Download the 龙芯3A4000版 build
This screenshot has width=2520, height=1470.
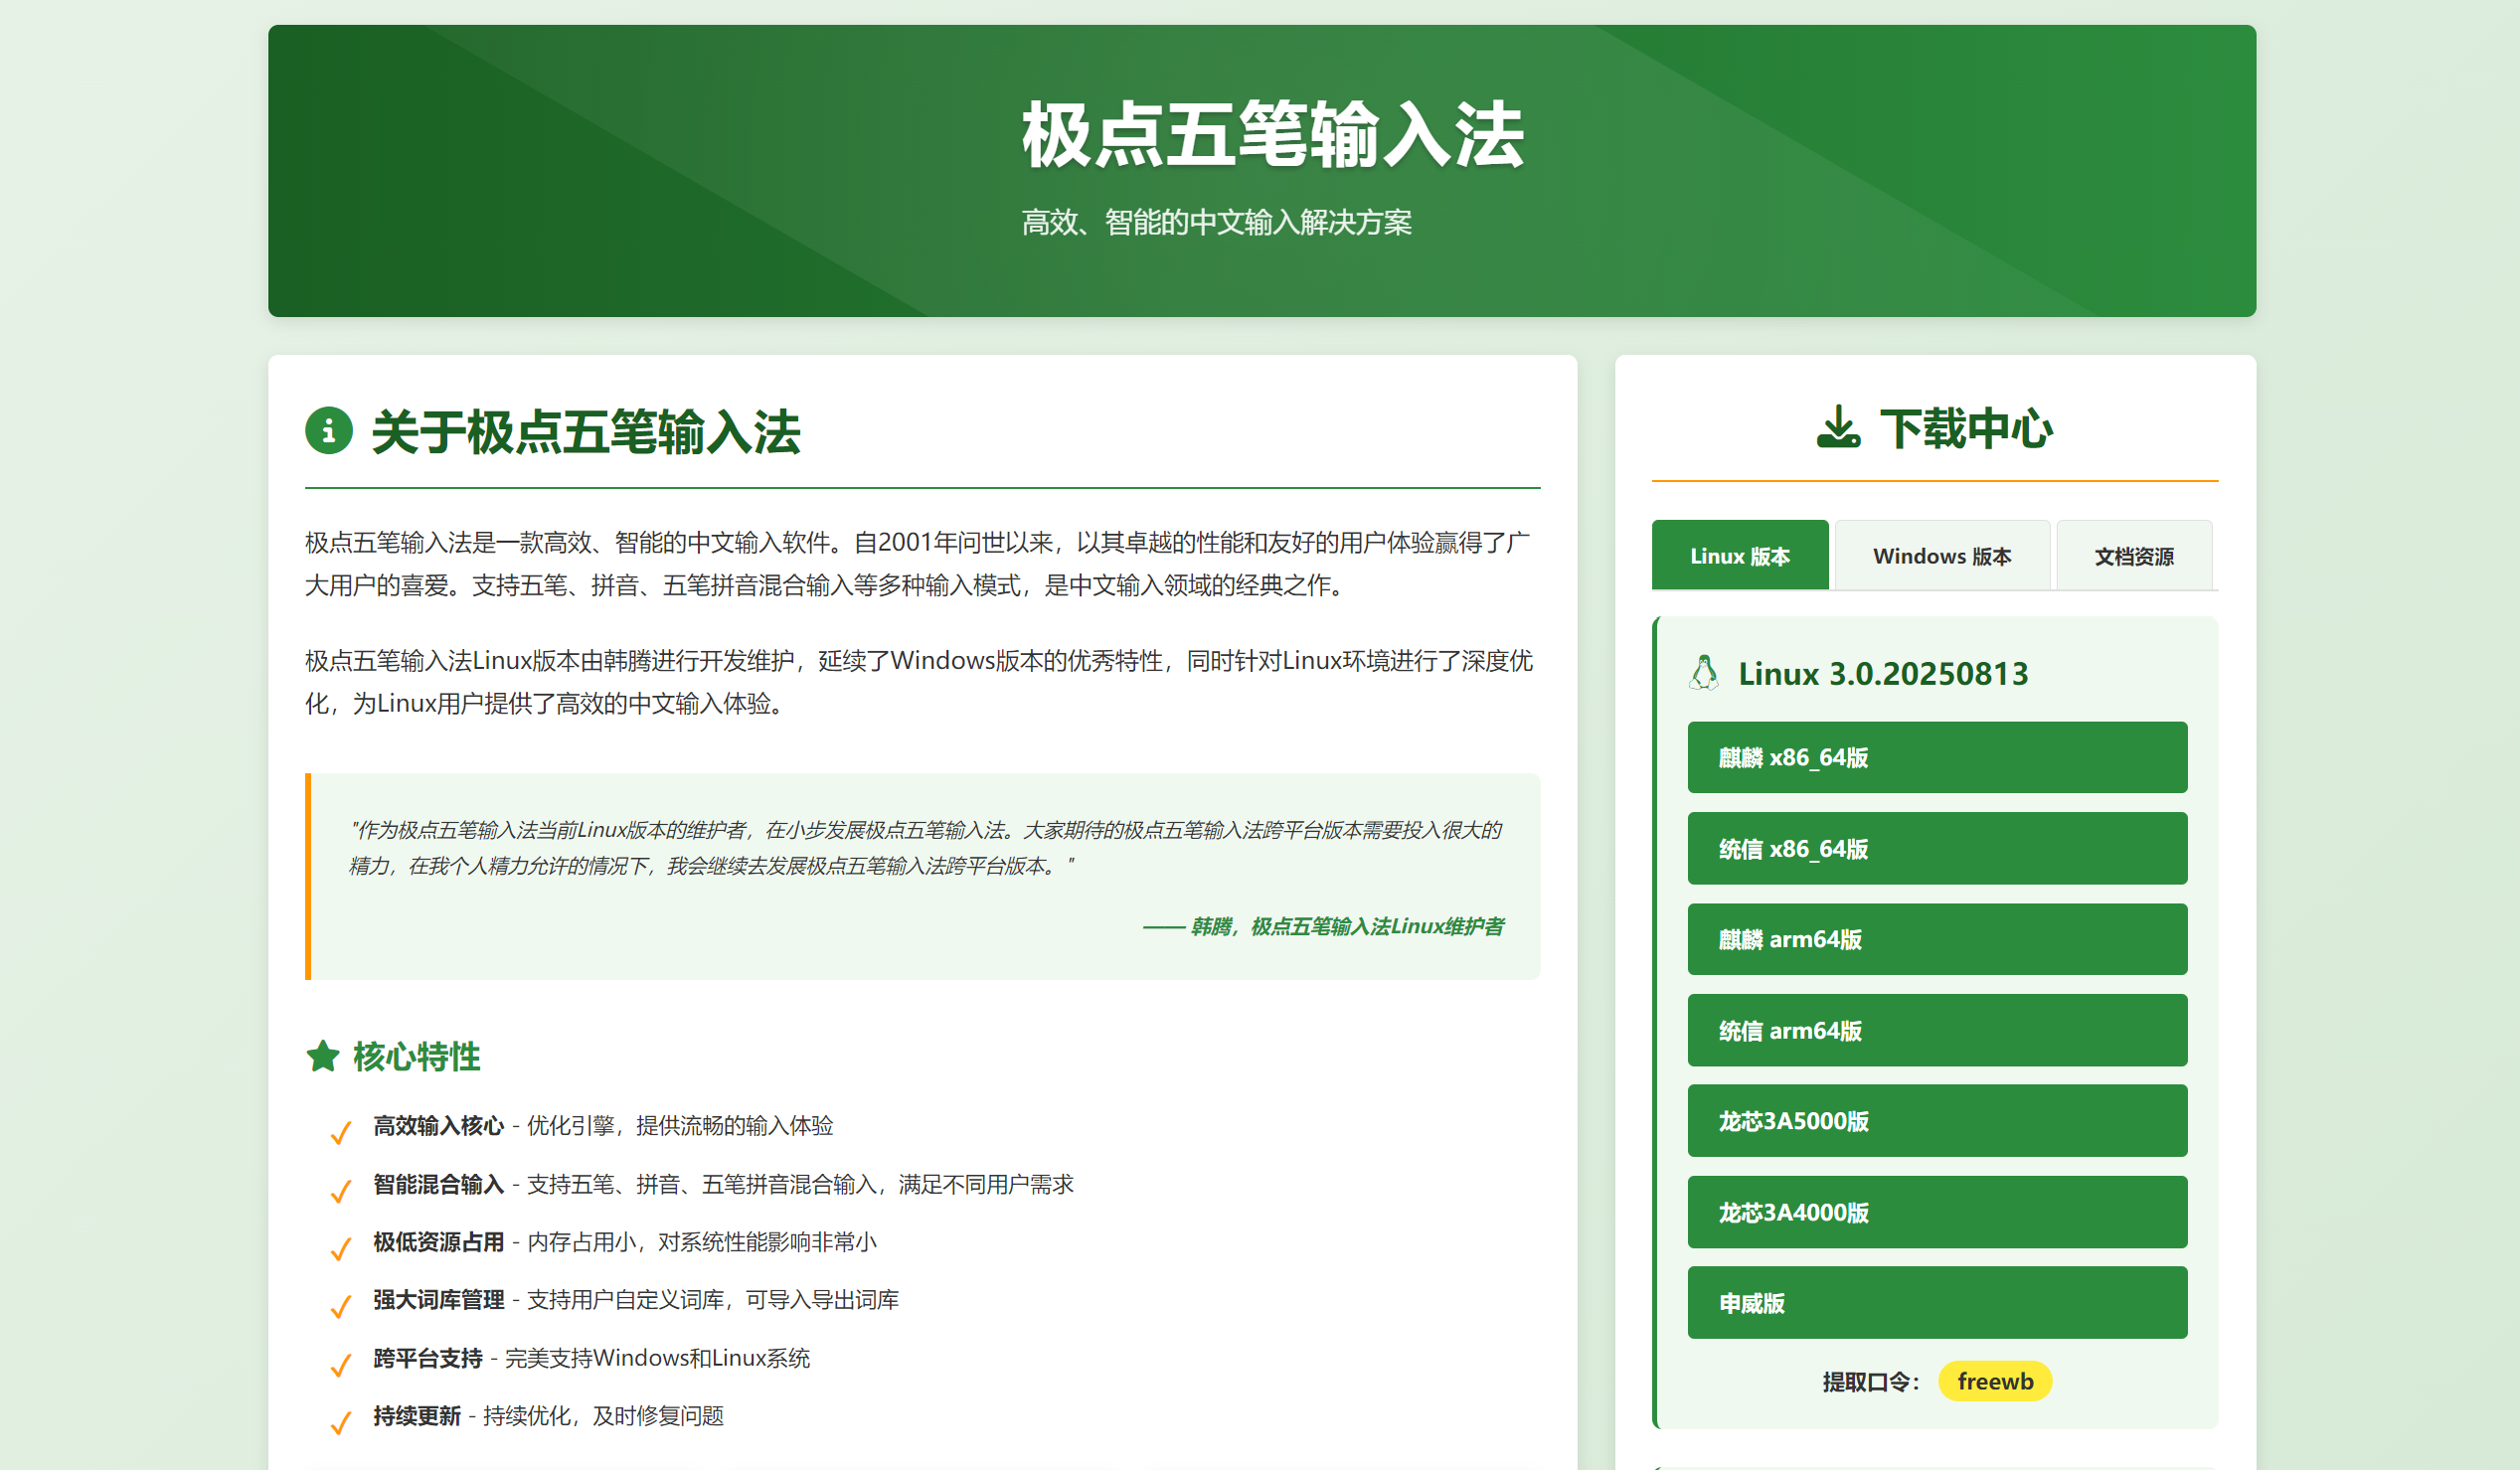pyautogui.click(x=1937, y=1212)
